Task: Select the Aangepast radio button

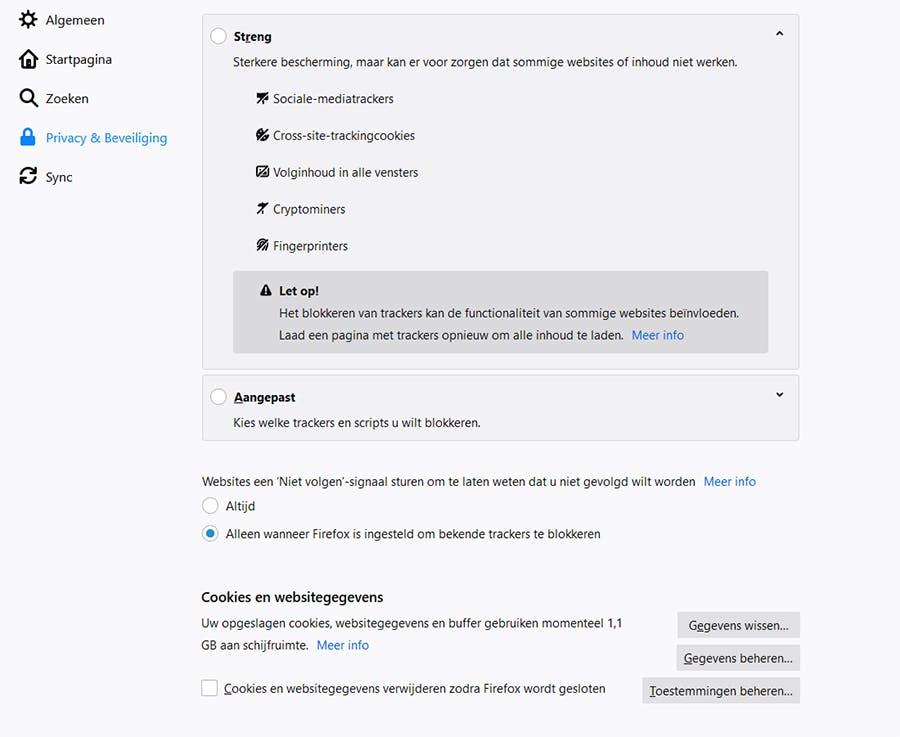Action: click(219, 397)
